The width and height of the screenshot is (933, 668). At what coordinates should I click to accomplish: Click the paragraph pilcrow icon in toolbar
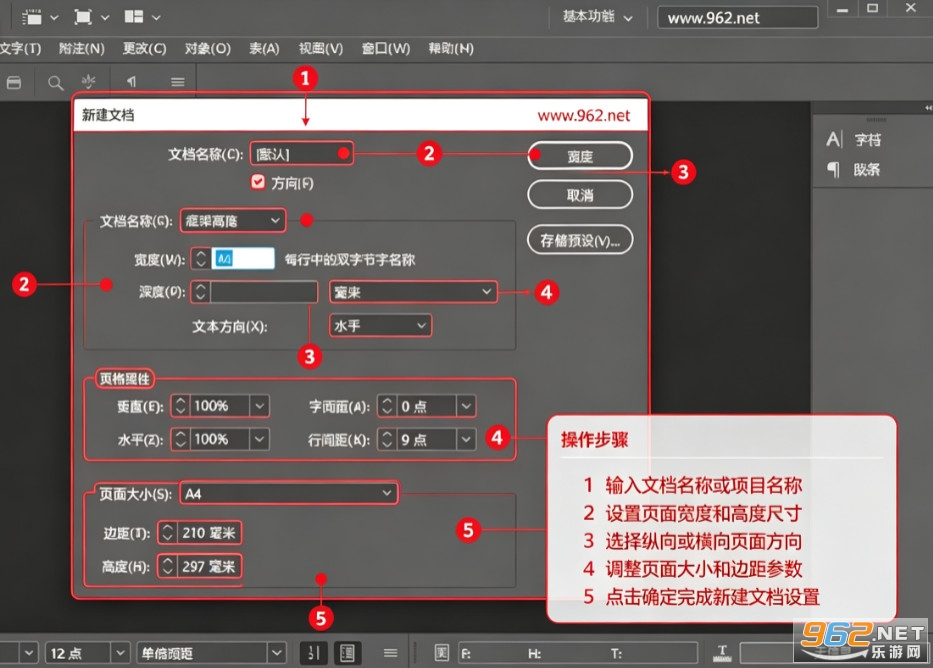coord(132,82)
